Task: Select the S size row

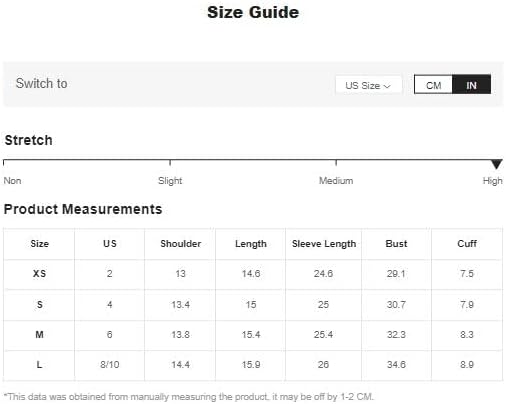Action: [x=253, y=305]
